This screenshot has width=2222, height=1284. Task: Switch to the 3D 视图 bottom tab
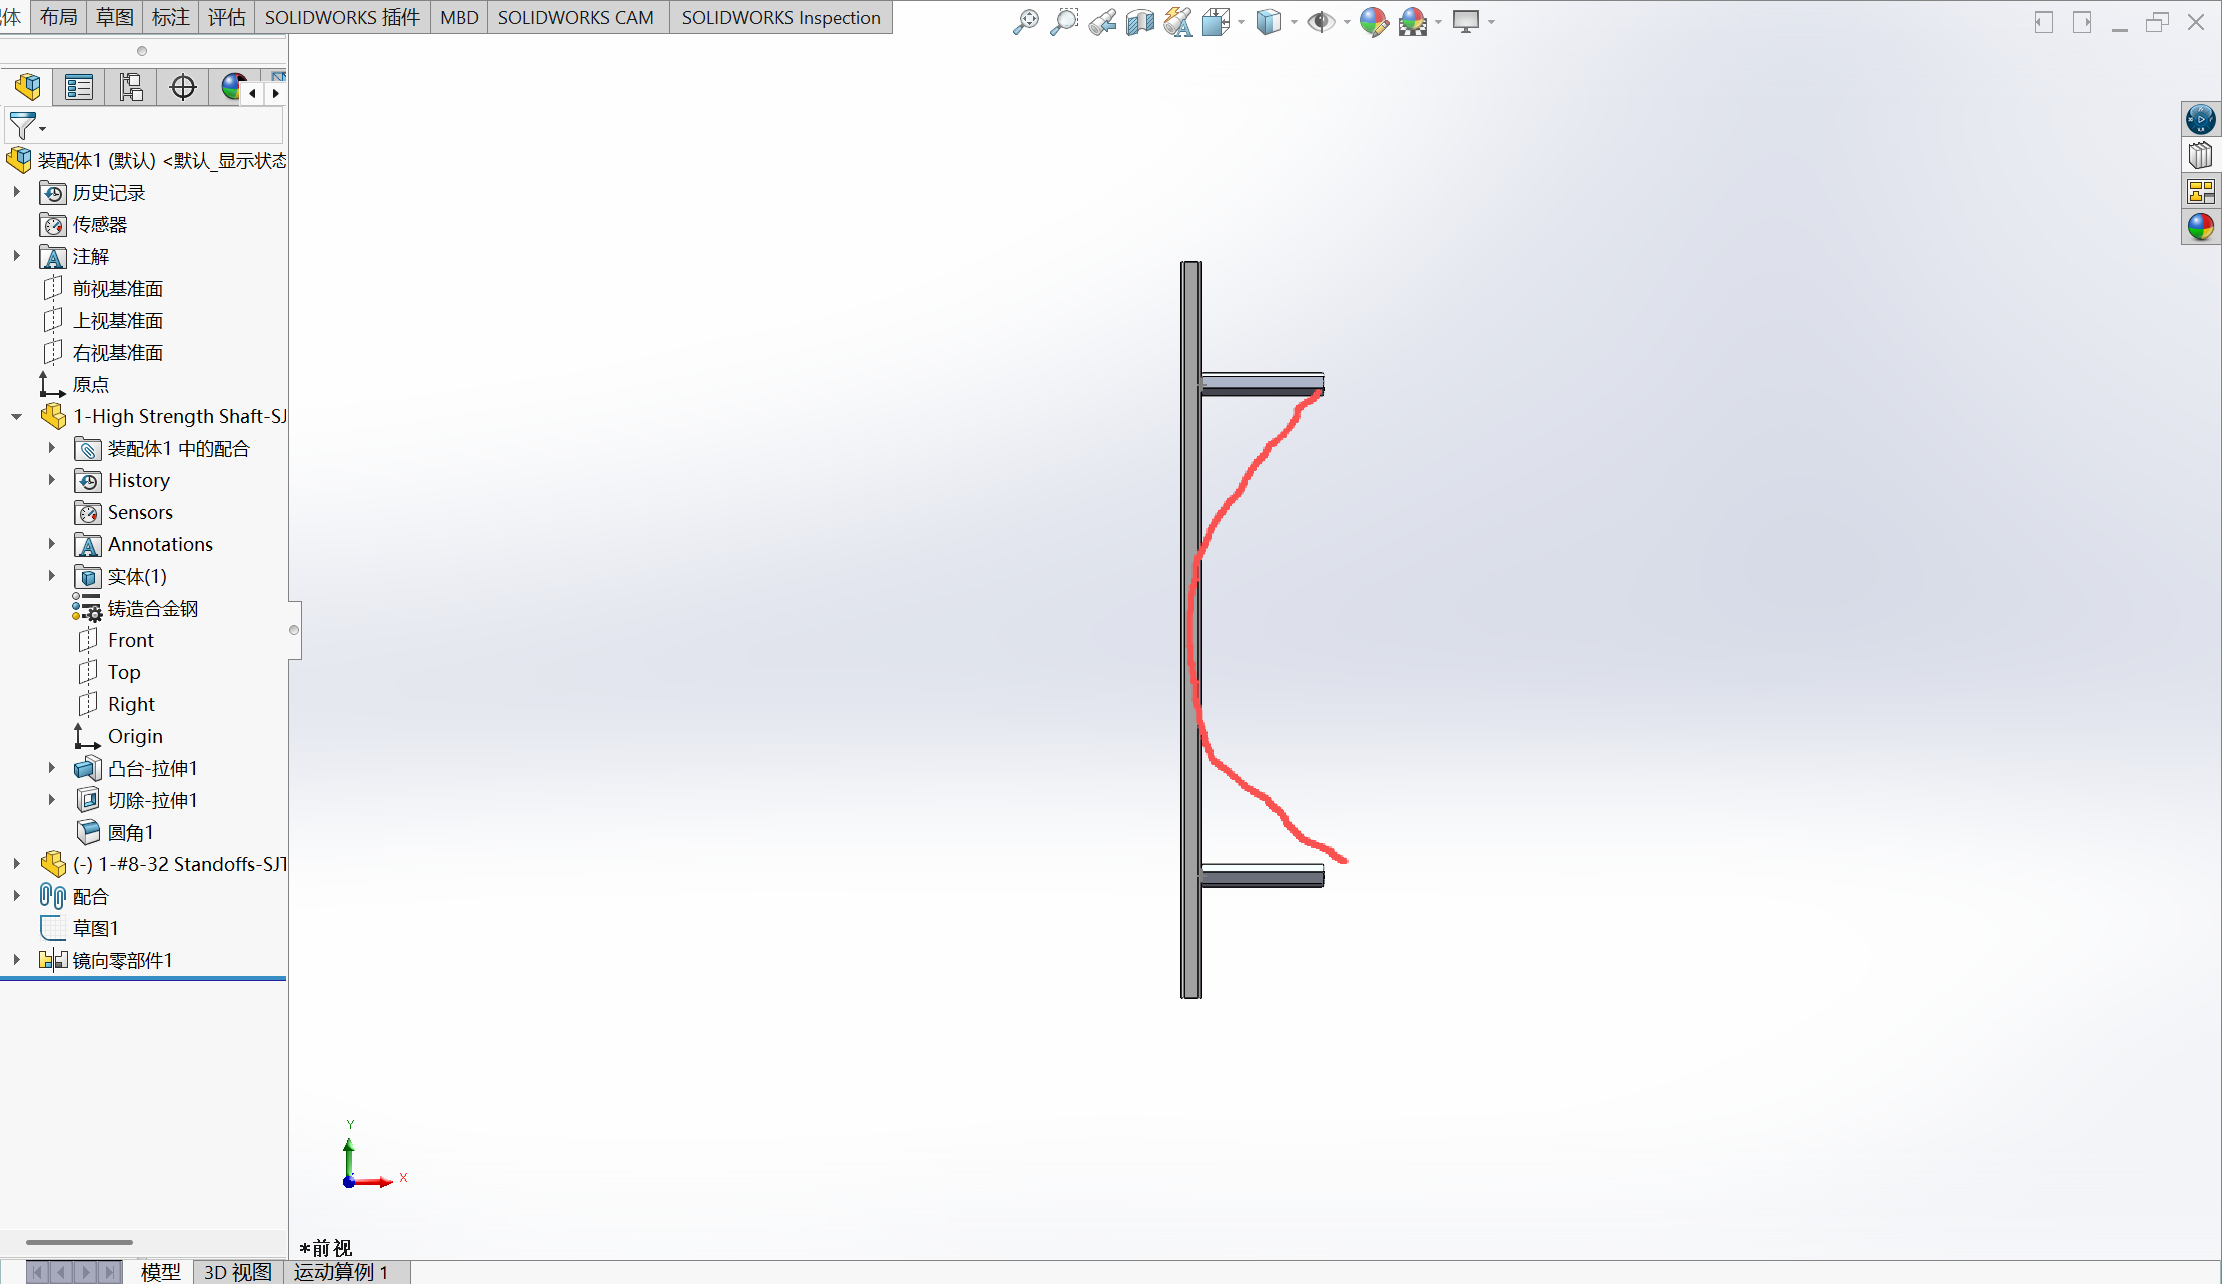(238, 1272)
